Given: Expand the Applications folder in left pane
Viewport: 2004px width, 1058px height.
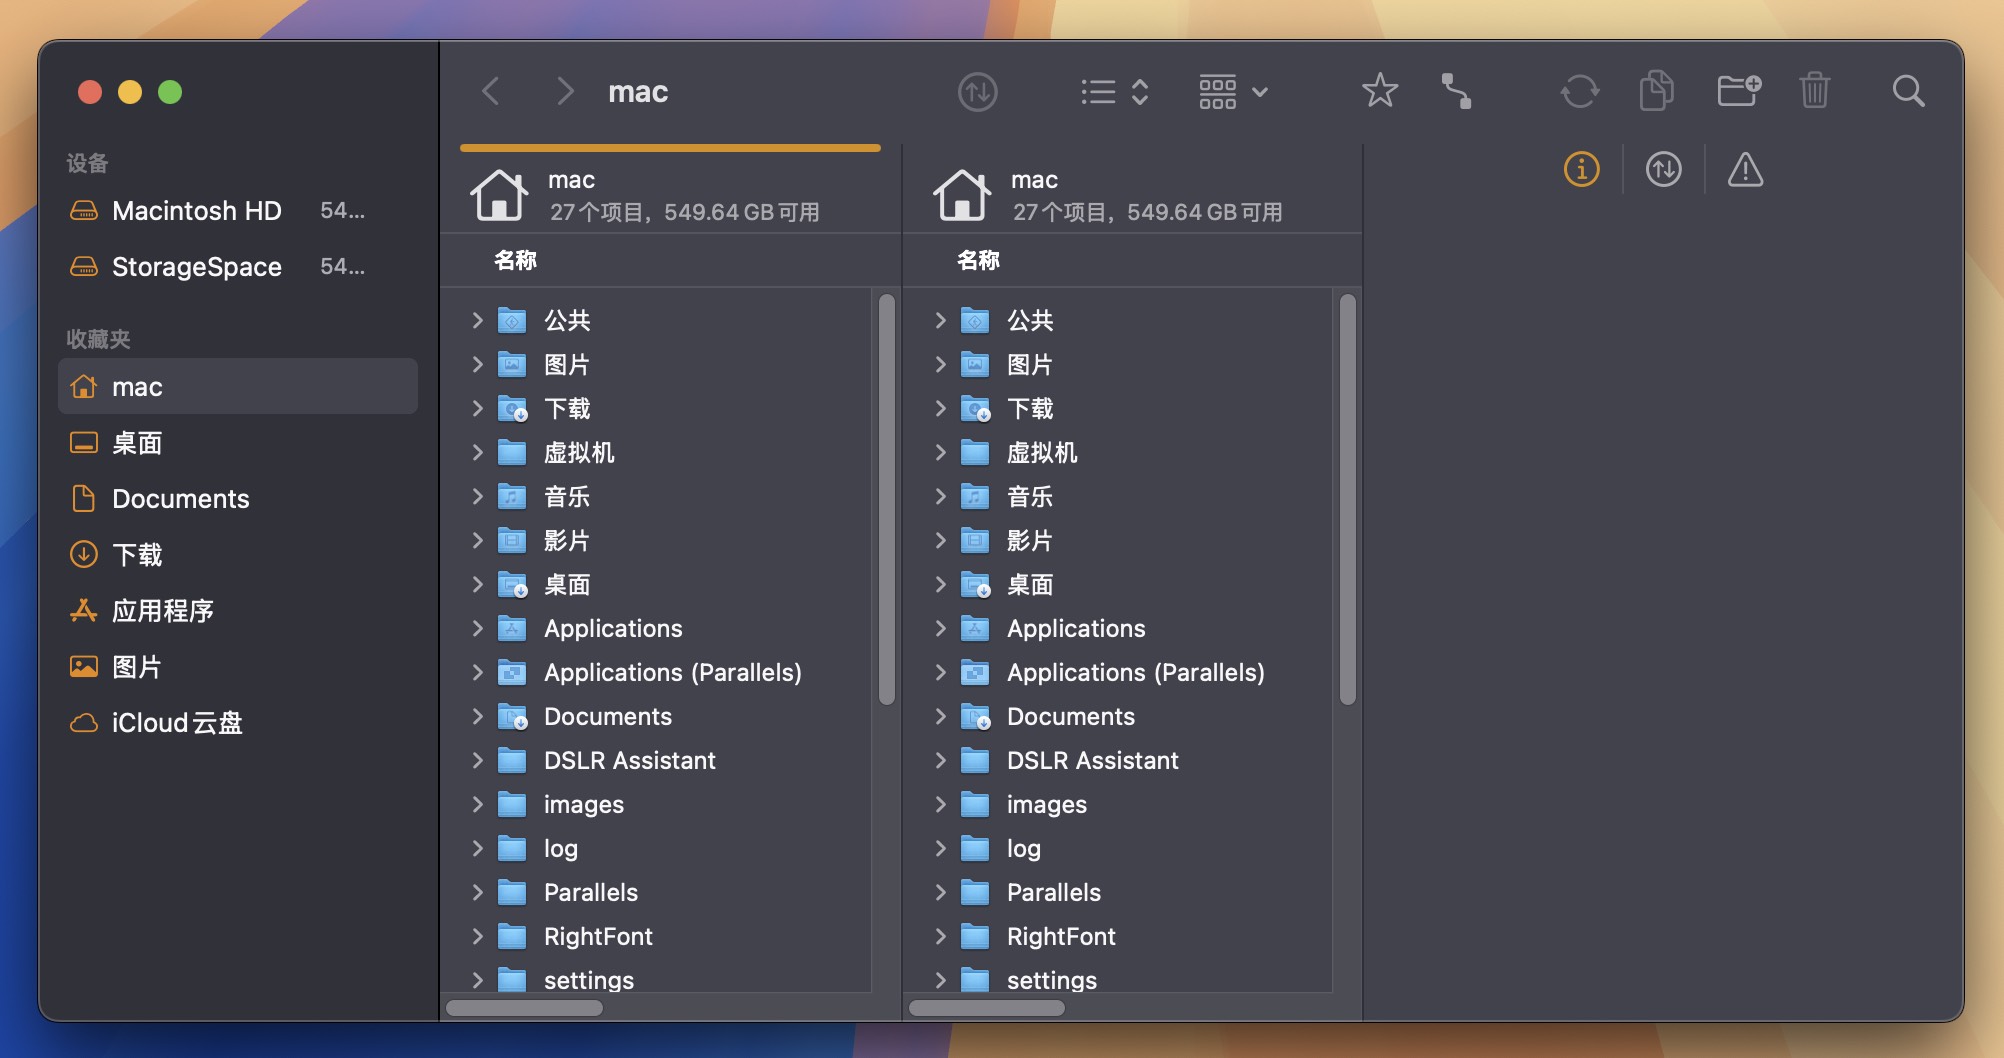Looking at the screenshot, I should coord(477,628).
